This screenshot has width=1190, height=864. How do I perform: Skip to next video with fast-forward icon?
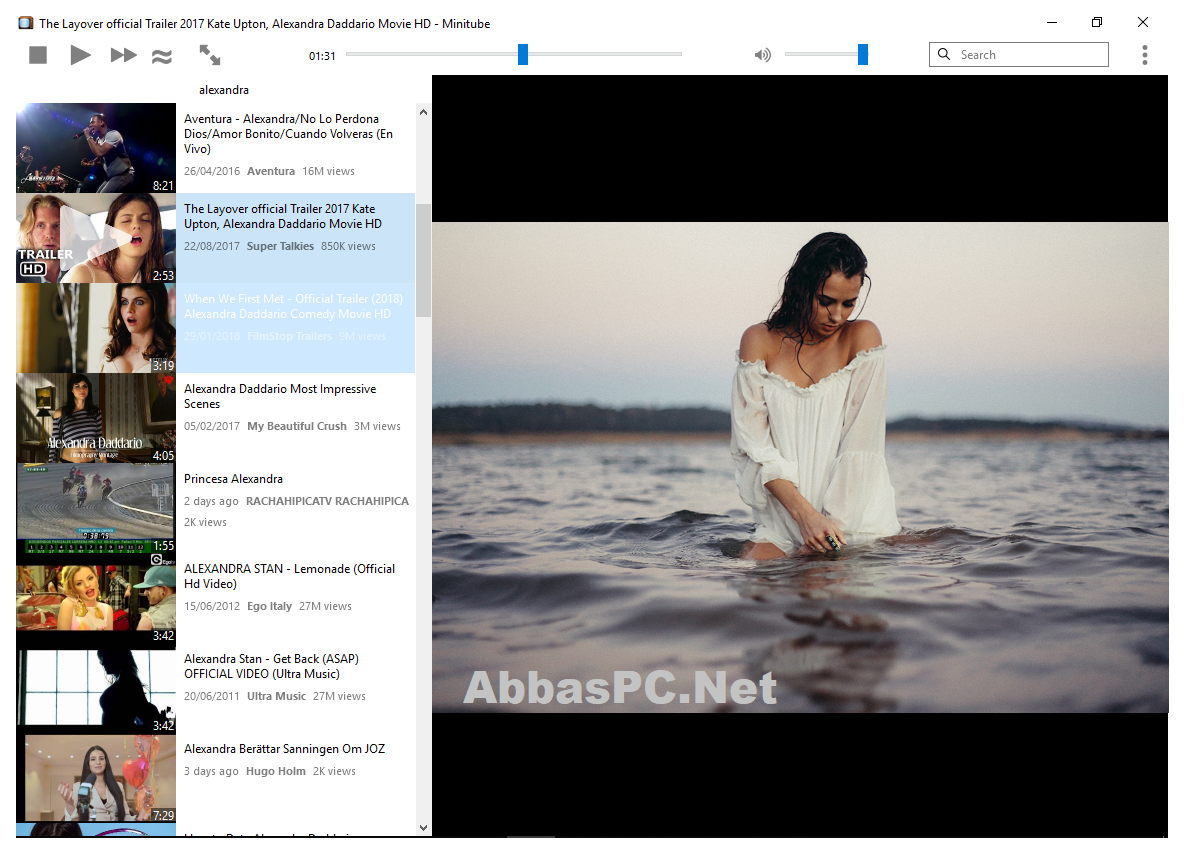124,55
